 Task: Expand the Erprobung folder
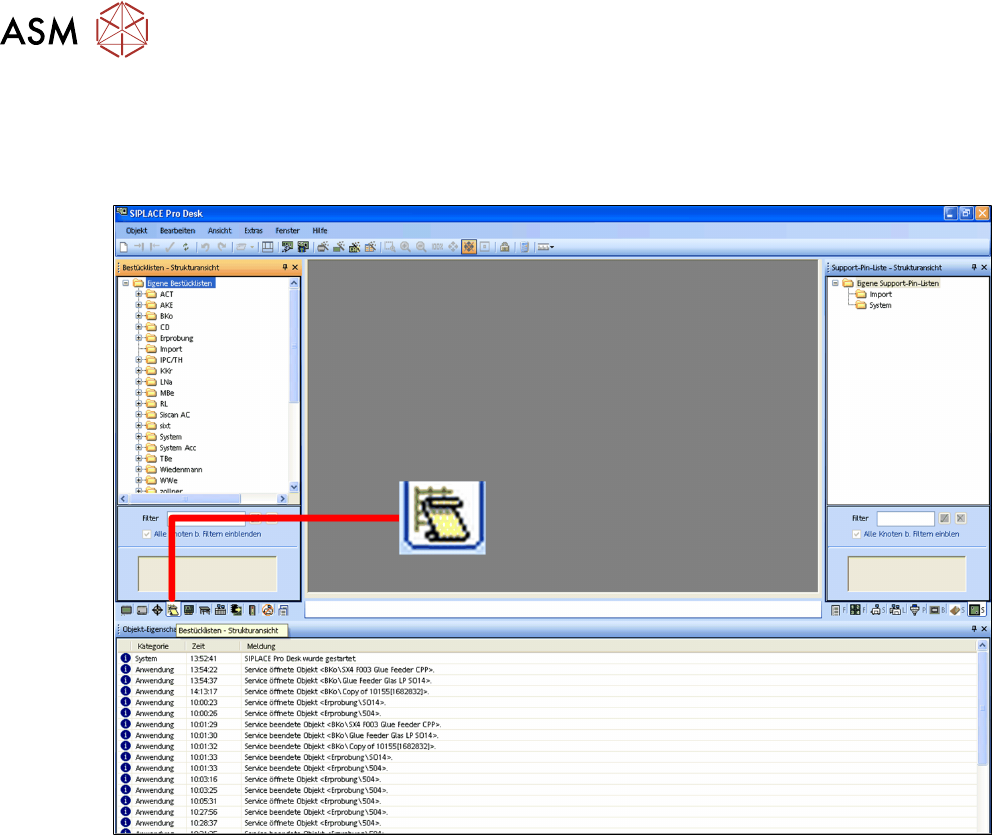click(x=139, y=338)
